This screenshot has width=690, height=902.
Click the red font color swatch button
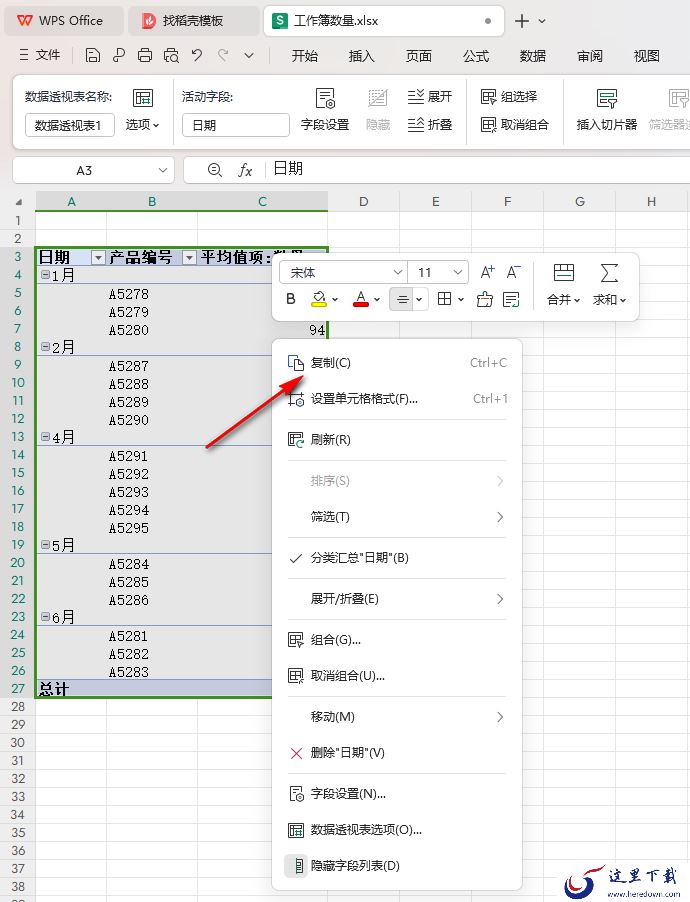(361, 299)
